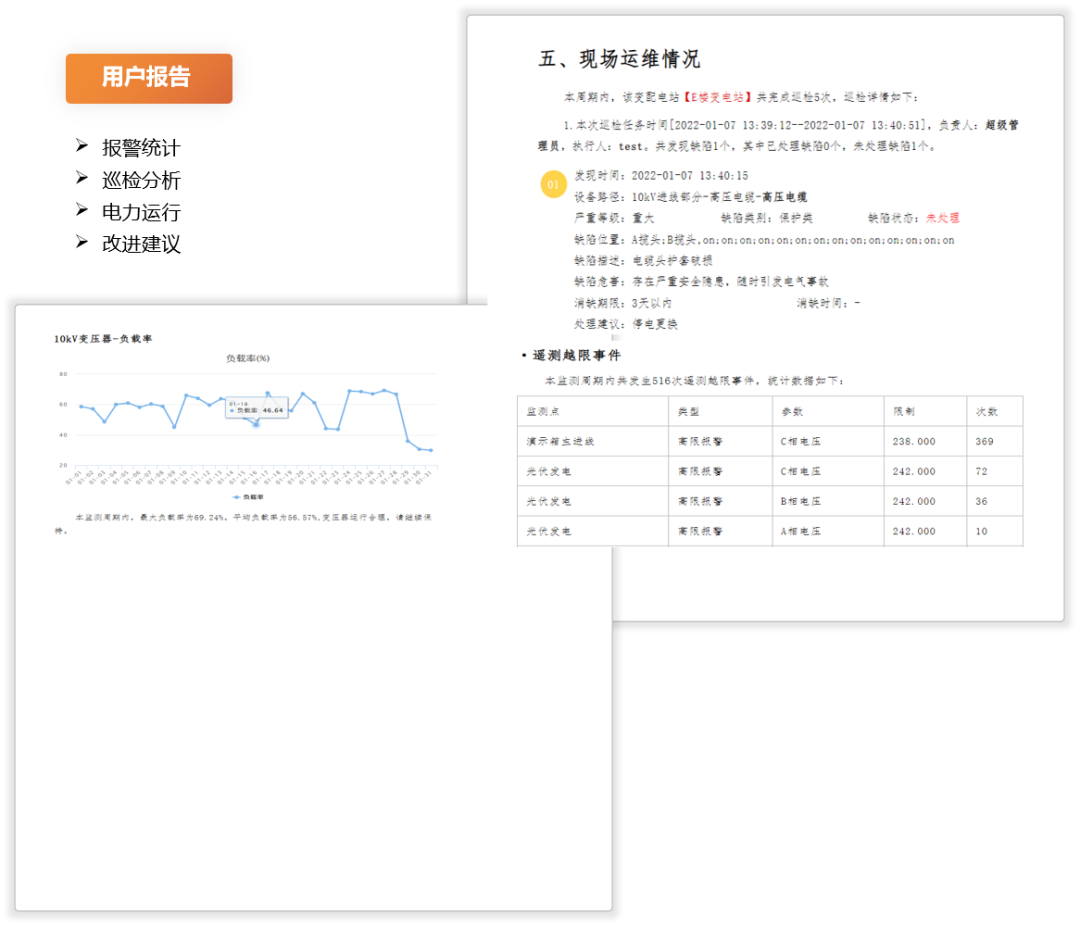Select the 次数 table column header
1080x927 pixels.
click(x=986, y=411)
